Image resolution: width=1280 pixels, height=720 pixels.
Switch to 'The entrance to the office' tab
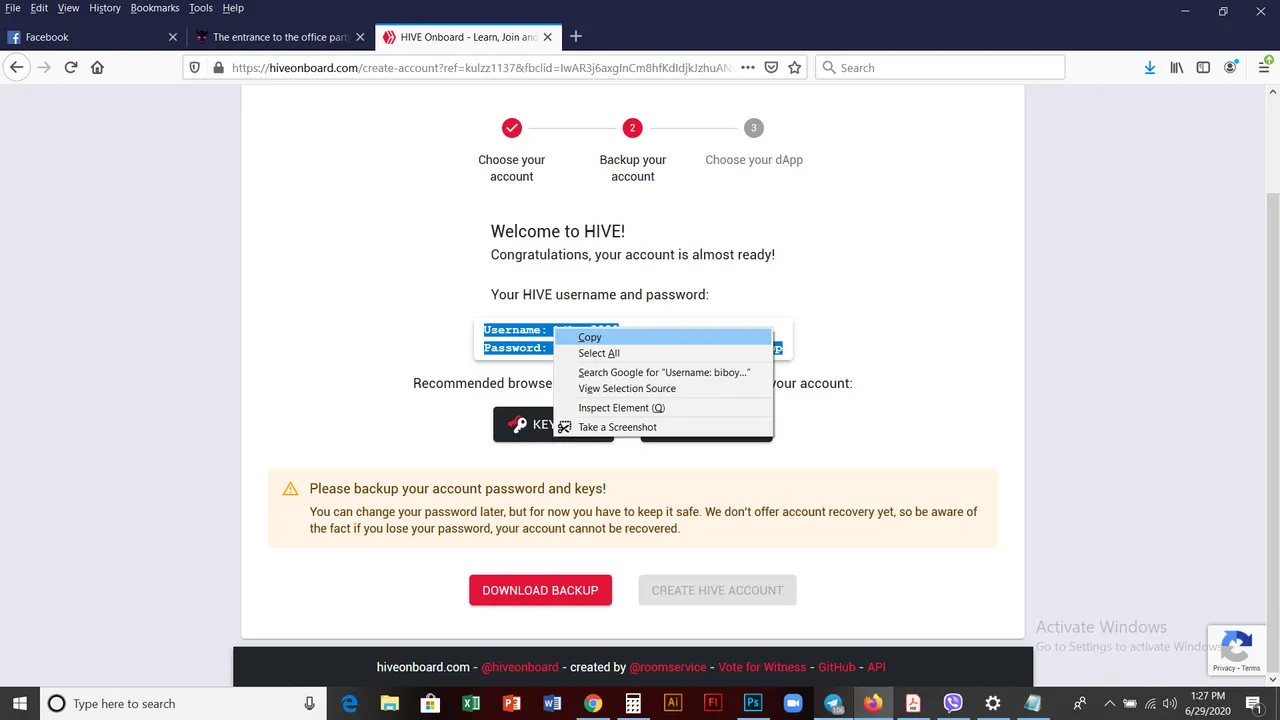point(281,37)
